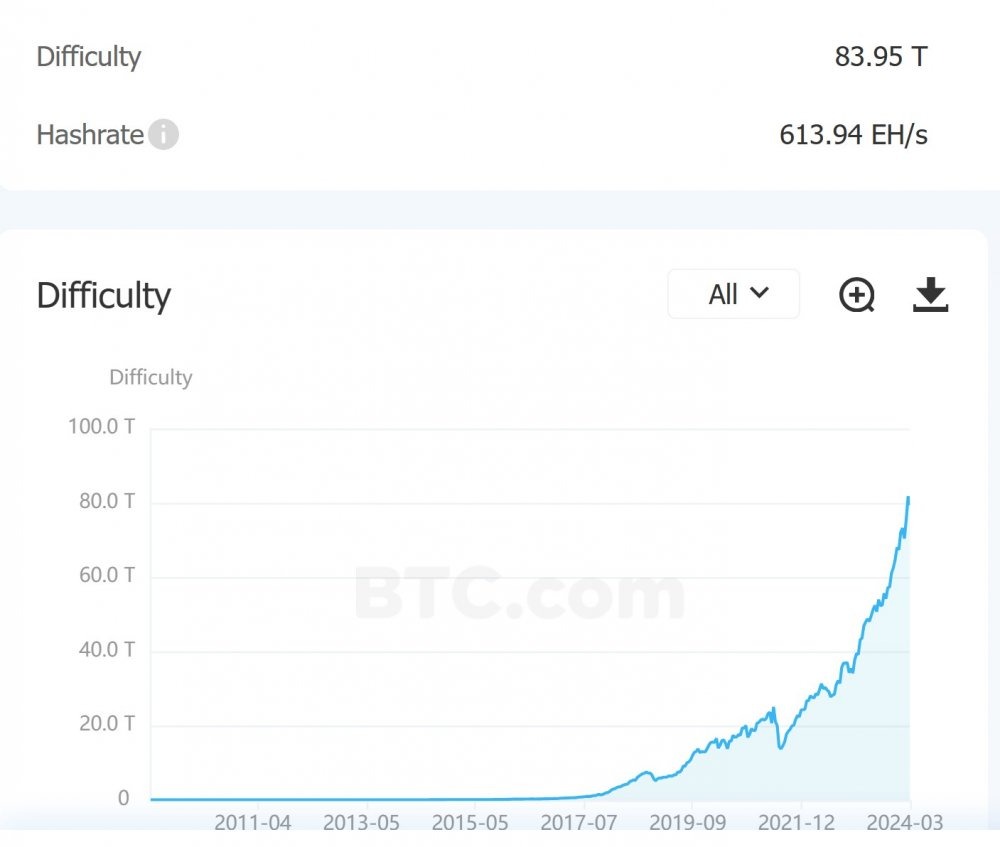Viewport: 1000px width, 847px height.
Task: Click the 83.95 T difficulty value
Action: pyautogui.click(x=881, y=57)
